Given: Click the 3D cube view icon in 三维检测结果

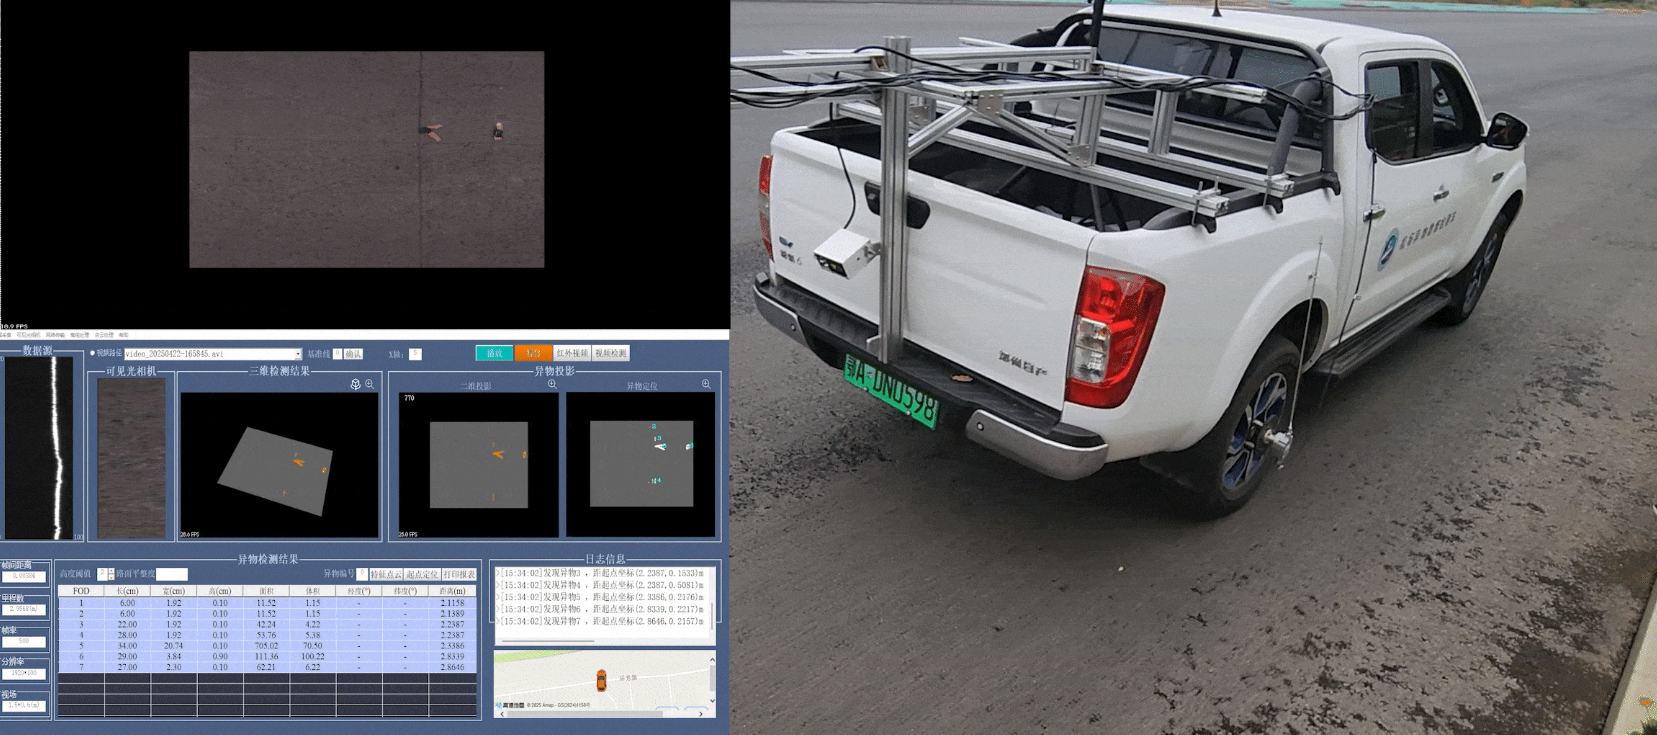Looking at the screenshot, I should coord(355,384).
